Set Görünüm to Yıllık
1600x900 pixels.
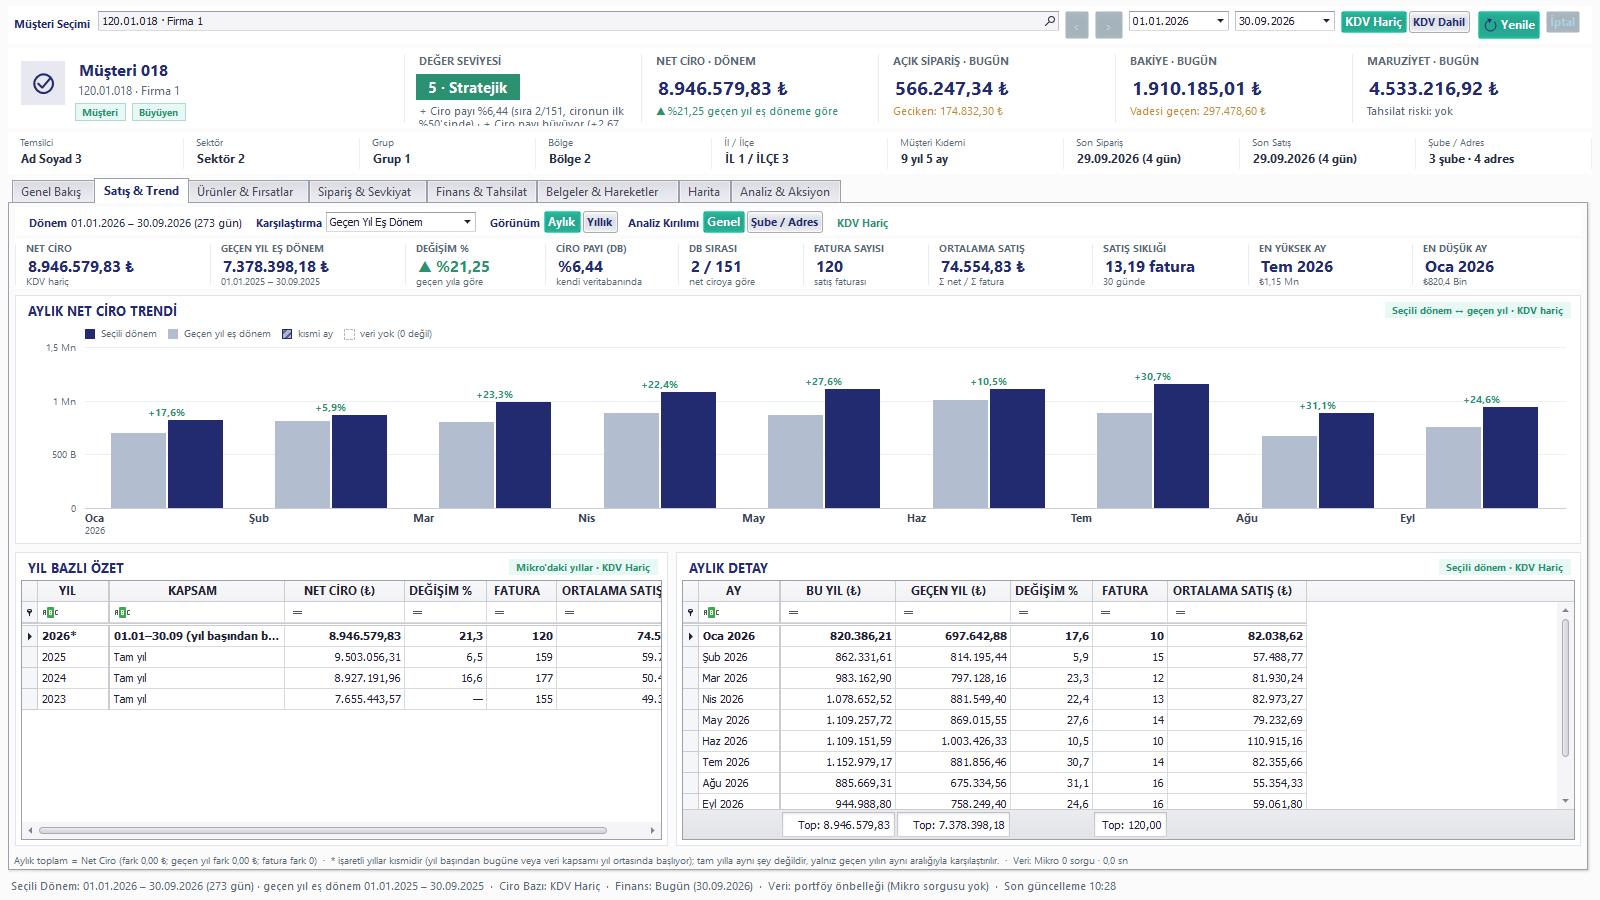click(x=600, y=222)
